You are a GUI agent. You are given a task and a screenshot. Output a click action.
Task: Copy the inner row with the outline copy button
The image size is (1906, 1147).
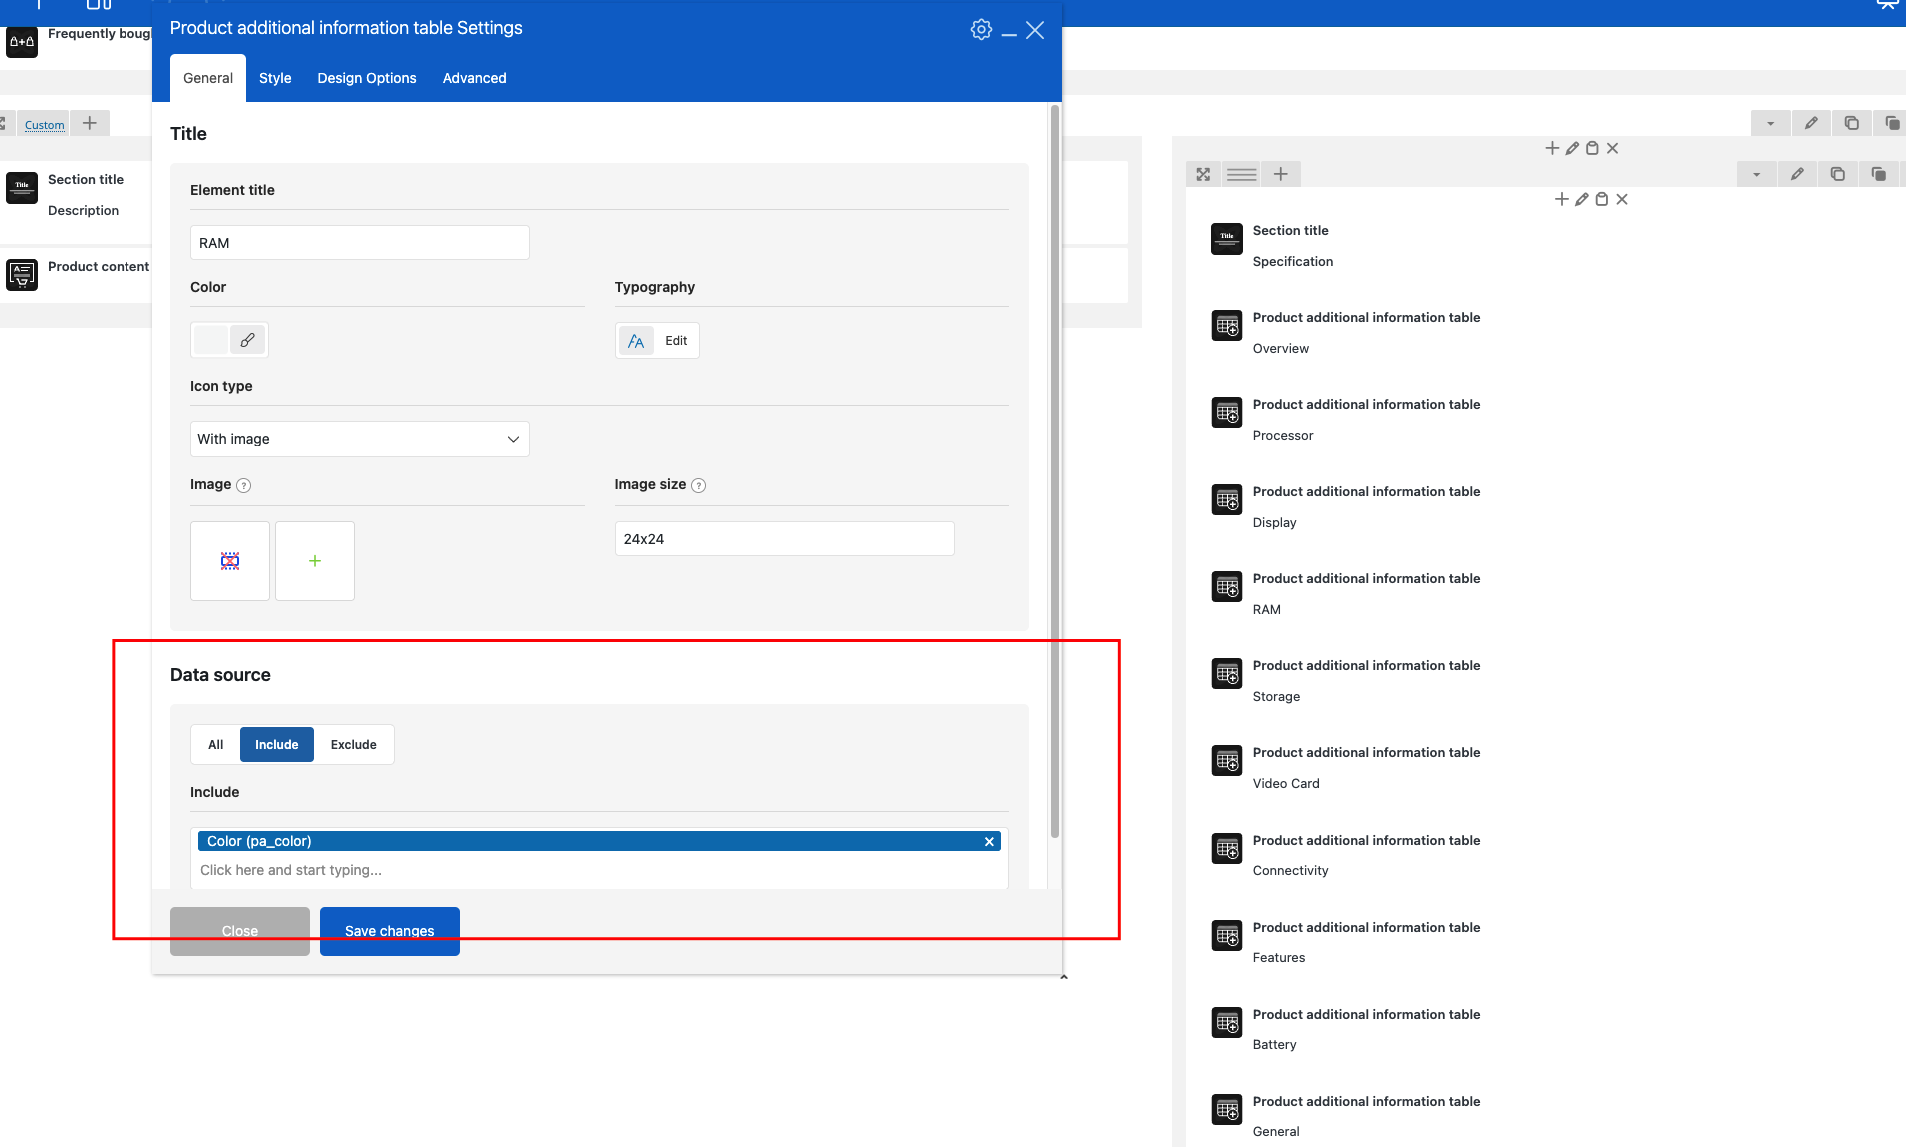(x=1838, y=174)
